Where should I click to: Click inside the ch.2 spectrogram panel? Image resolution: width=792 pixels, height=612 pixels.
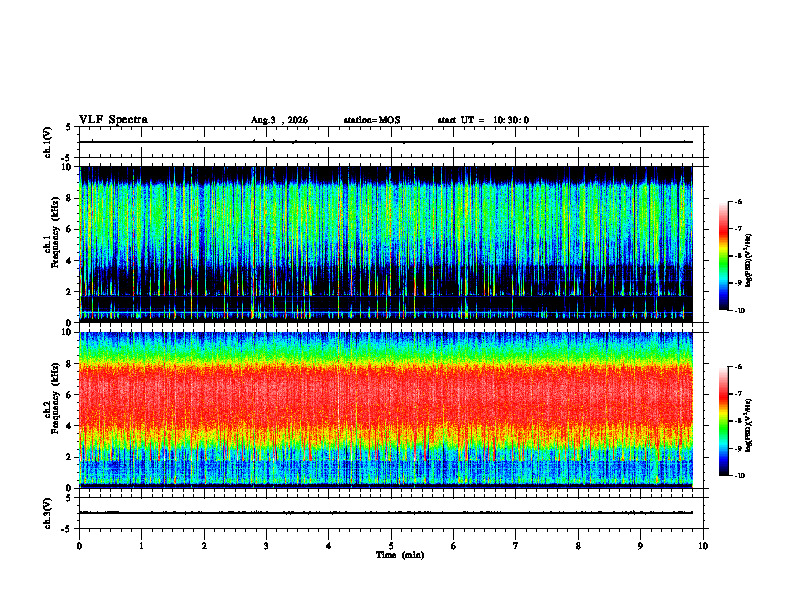point(385,410)
